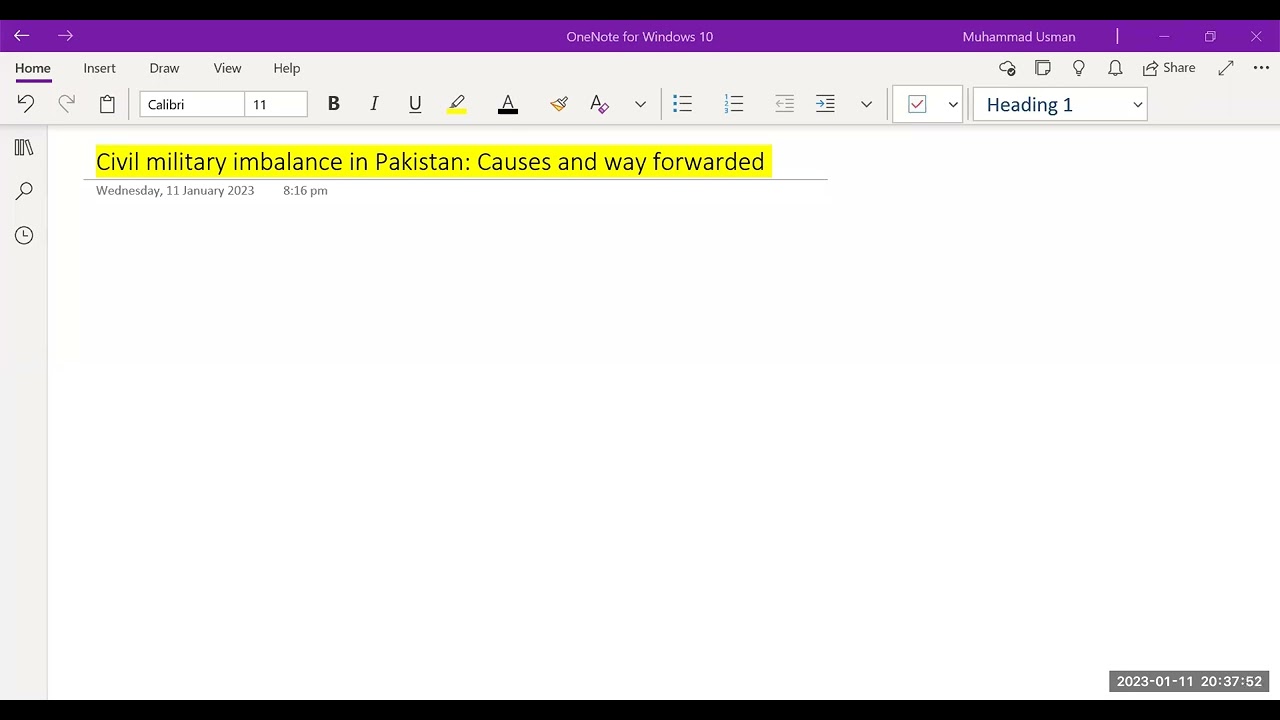Open the Draw tab
This screenshot has width=1280, height=720.
[164, 68]
